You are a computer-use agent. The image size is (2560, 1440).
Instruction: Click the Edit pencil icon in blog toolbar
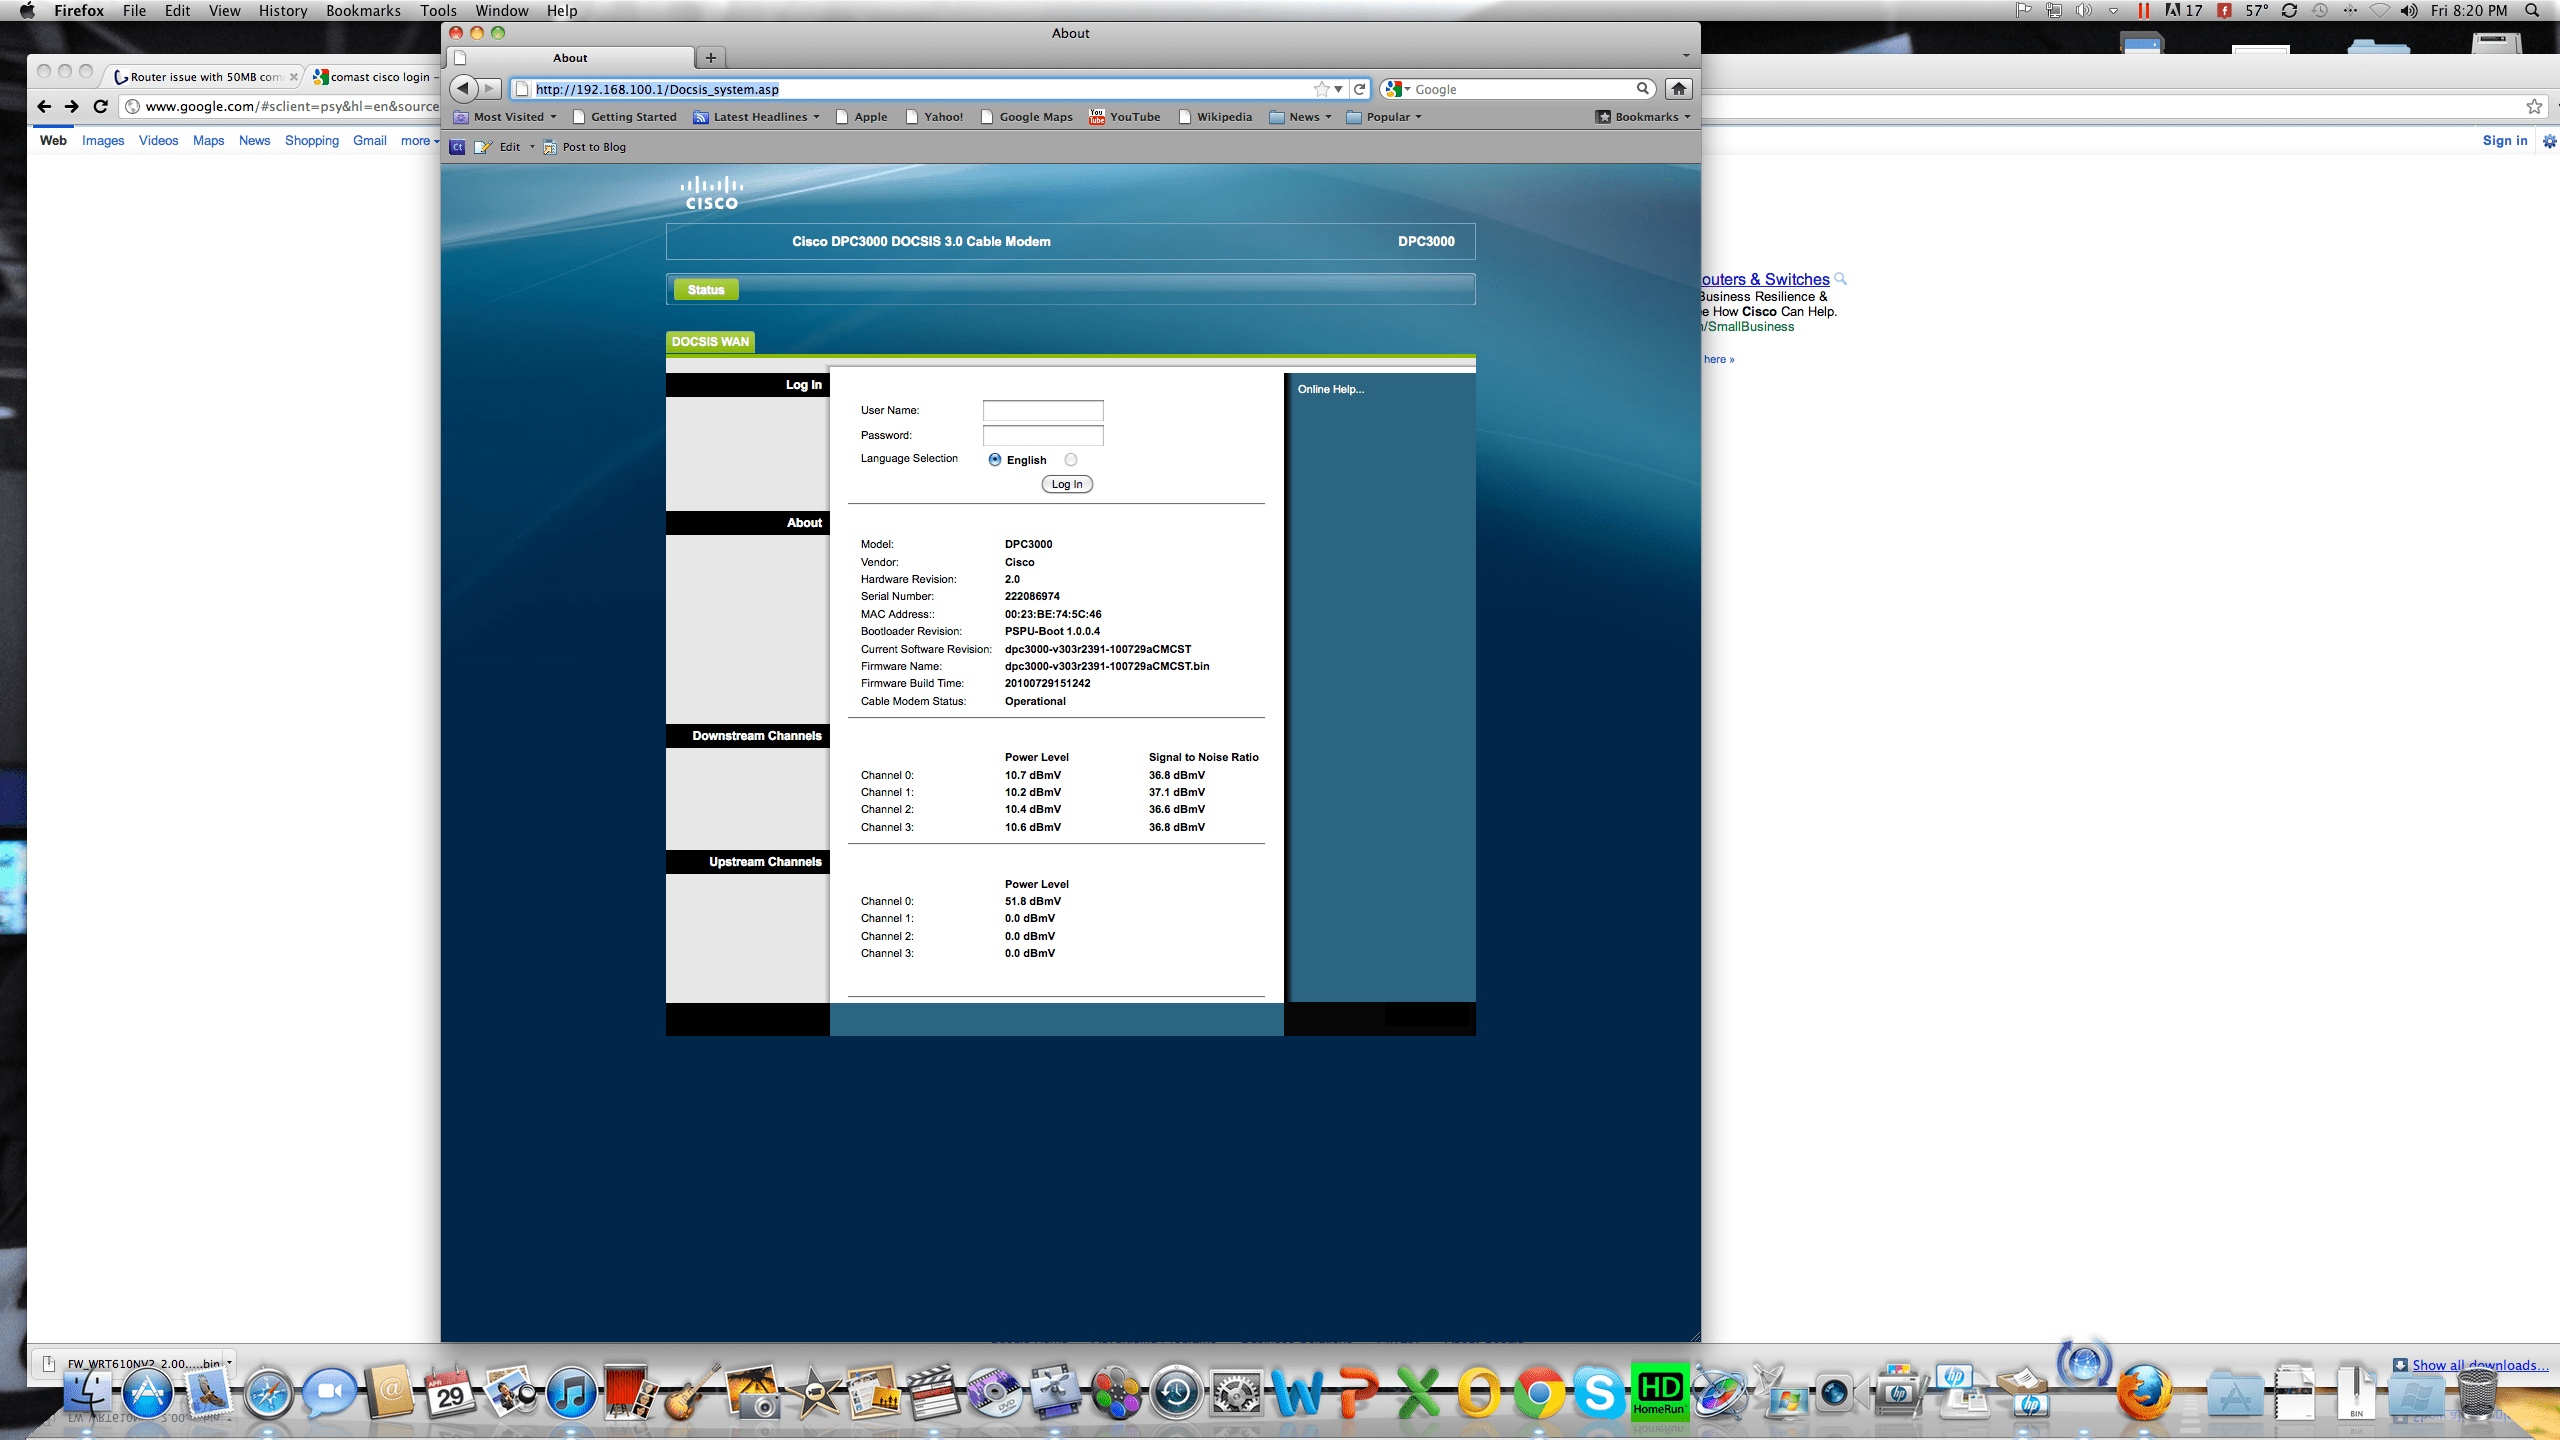[x=483, y=147]
